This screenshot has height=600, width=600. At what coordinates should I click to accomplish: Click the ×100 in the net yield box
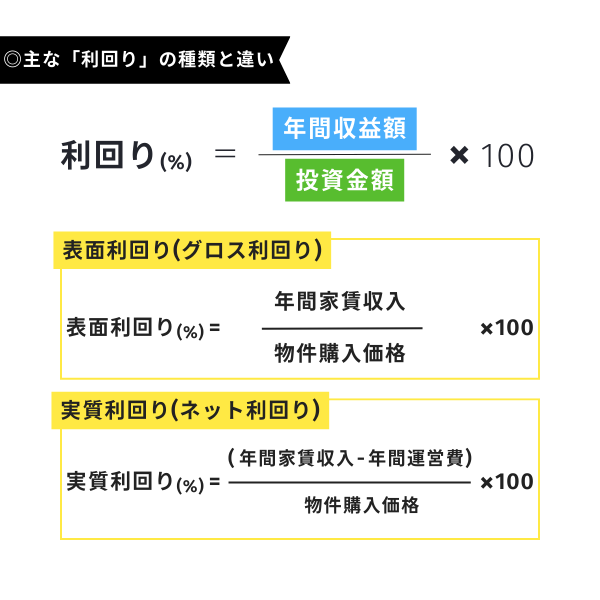[x=507, y=482]
